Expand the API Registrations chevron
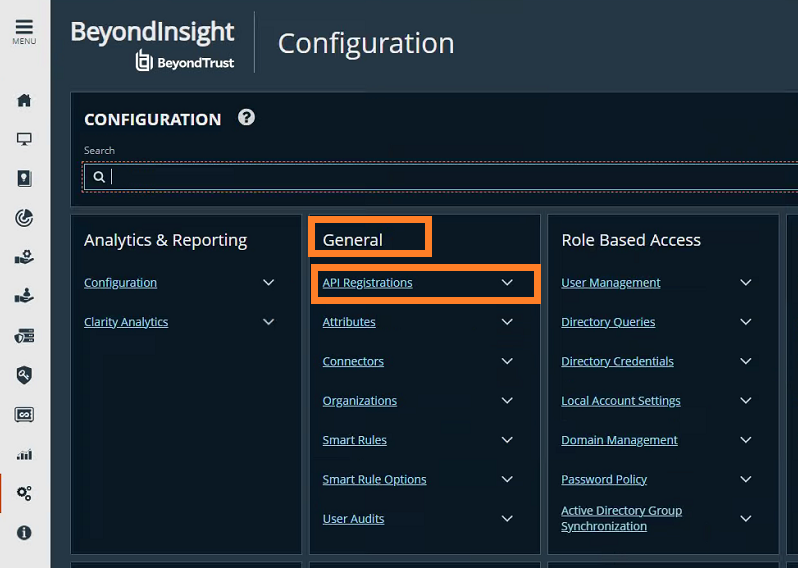The width and height of the screenshot is (798, 568). coord(507,282)
